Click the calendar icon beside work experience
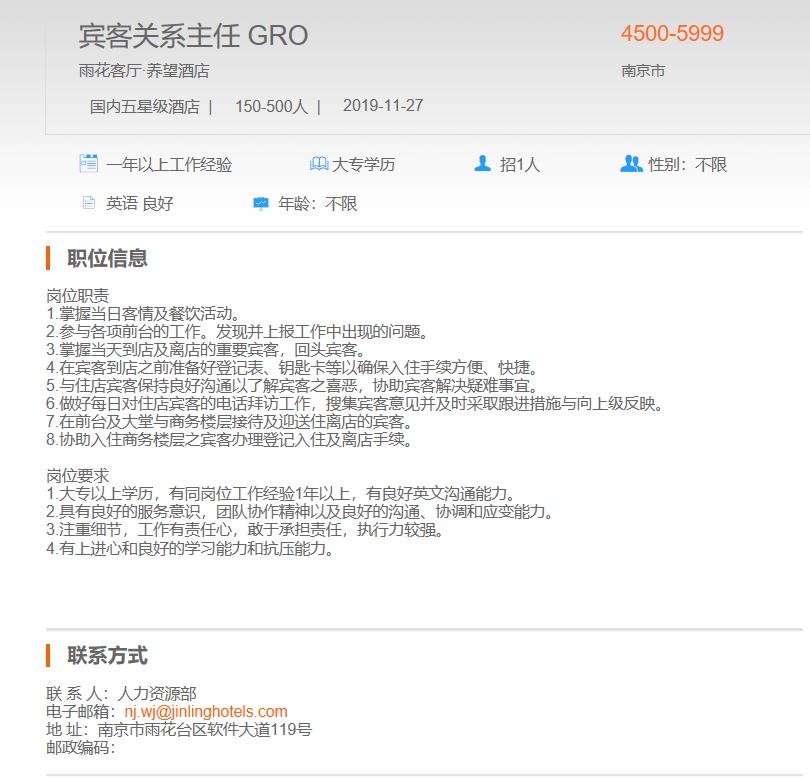The width and height of the screenshot is (810, 779). pyautogui.click(x=88, y=164)
